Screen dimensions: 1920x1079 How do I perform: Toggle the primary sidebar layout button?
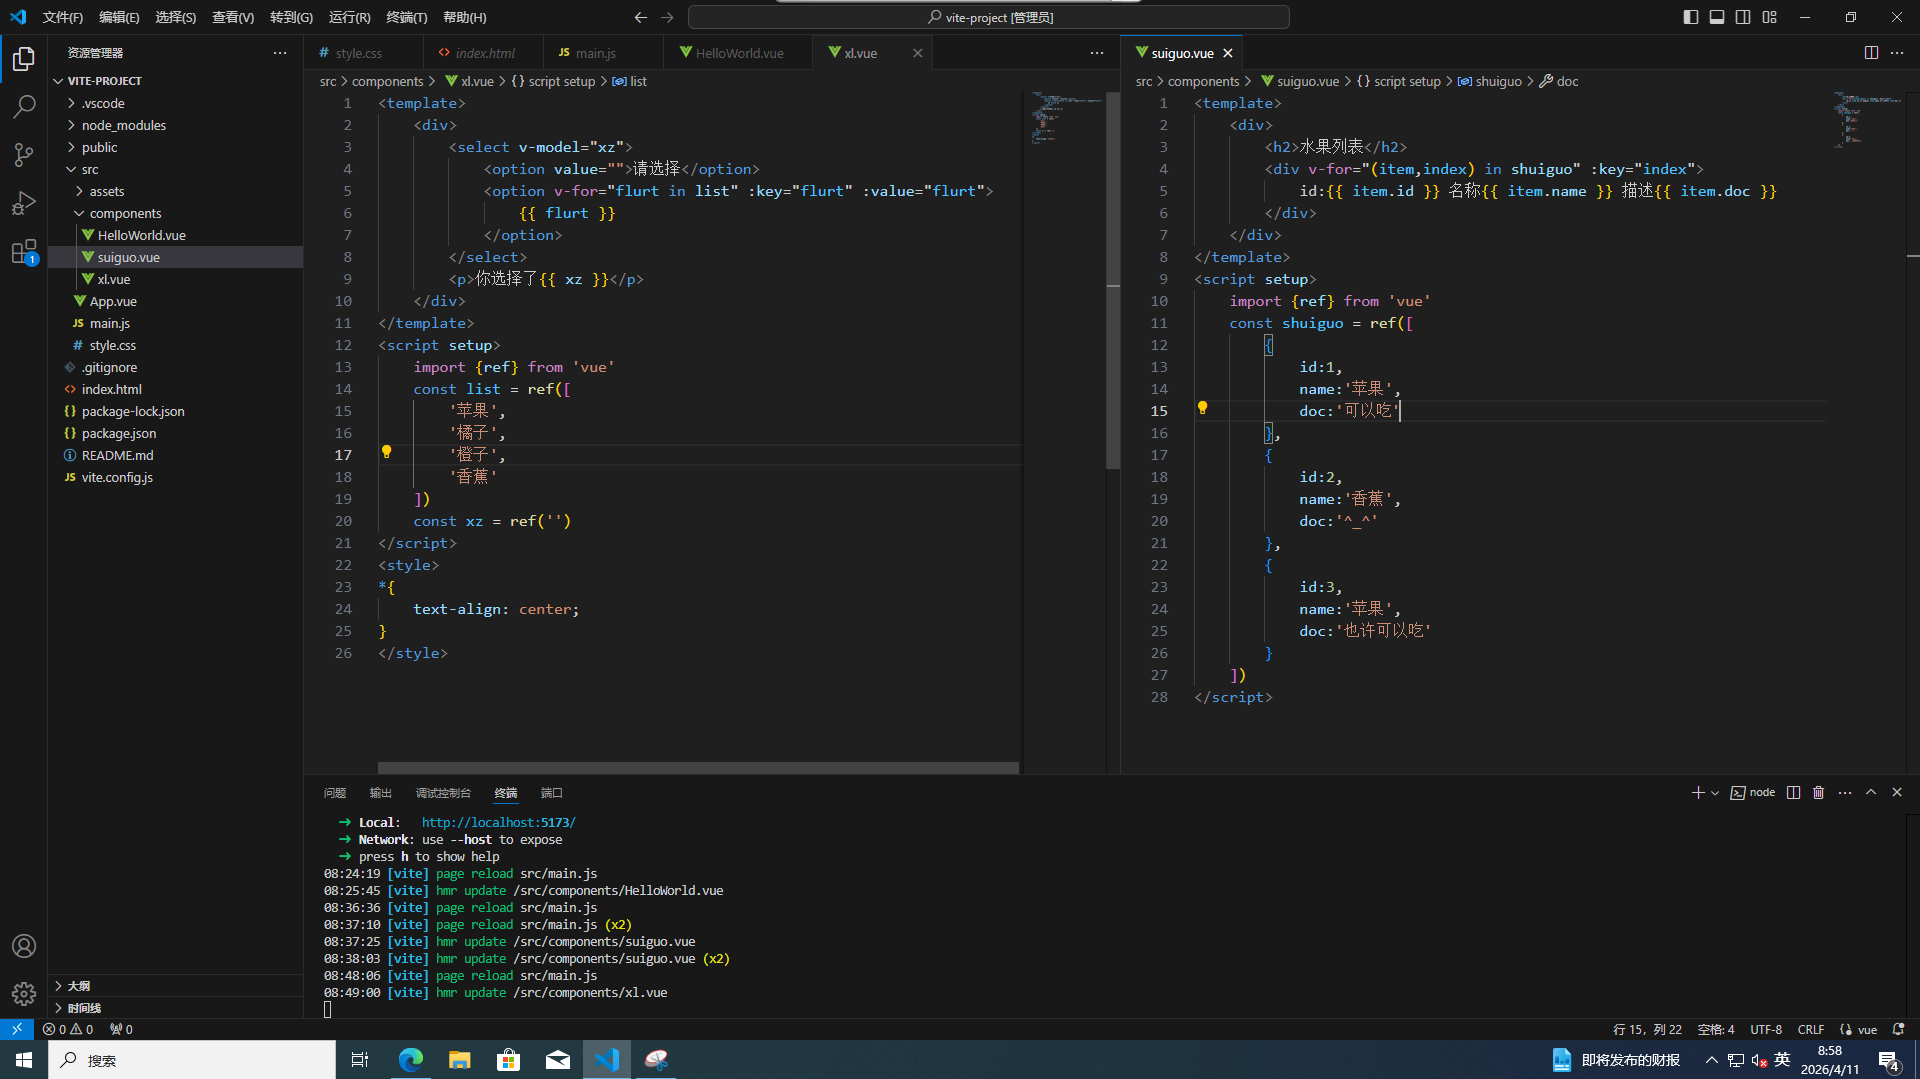click(1690, 17)
